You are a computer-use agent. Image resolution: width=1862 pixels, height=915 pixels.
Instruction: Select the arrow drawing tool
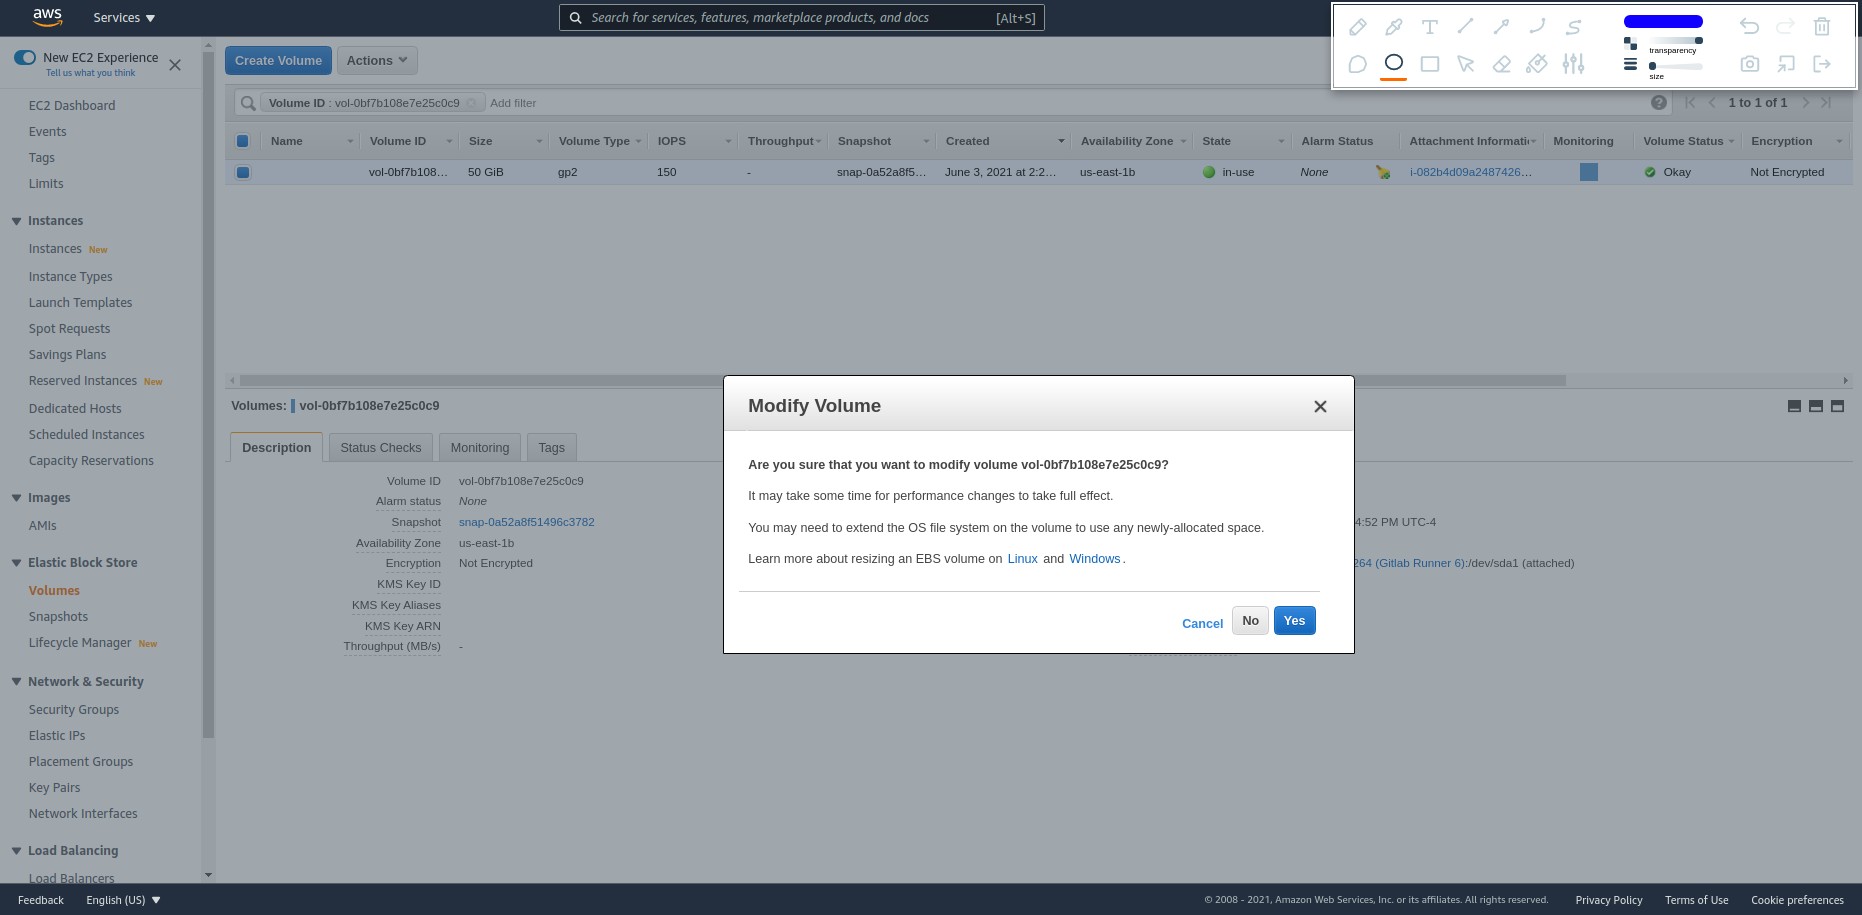point(1501,27)
